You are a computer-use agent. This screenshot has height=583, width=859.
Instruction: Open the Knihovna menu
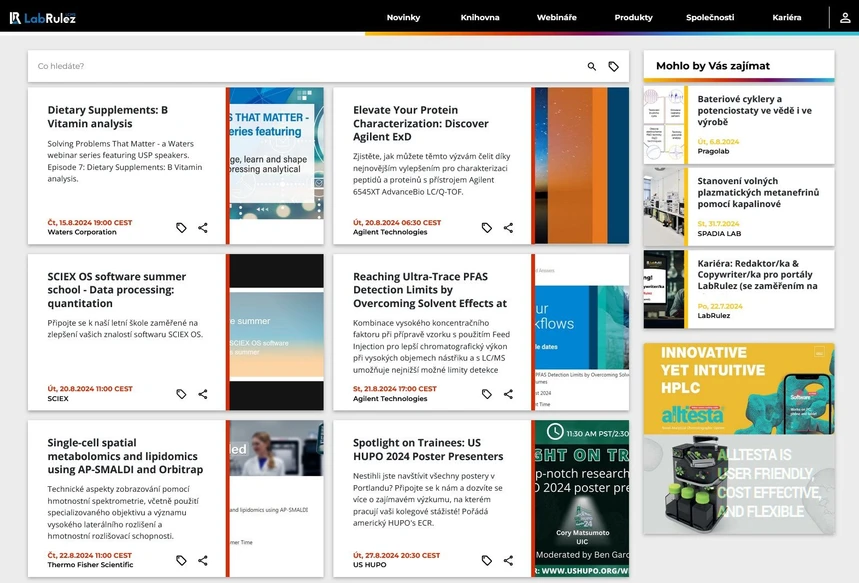pos(480,18)
